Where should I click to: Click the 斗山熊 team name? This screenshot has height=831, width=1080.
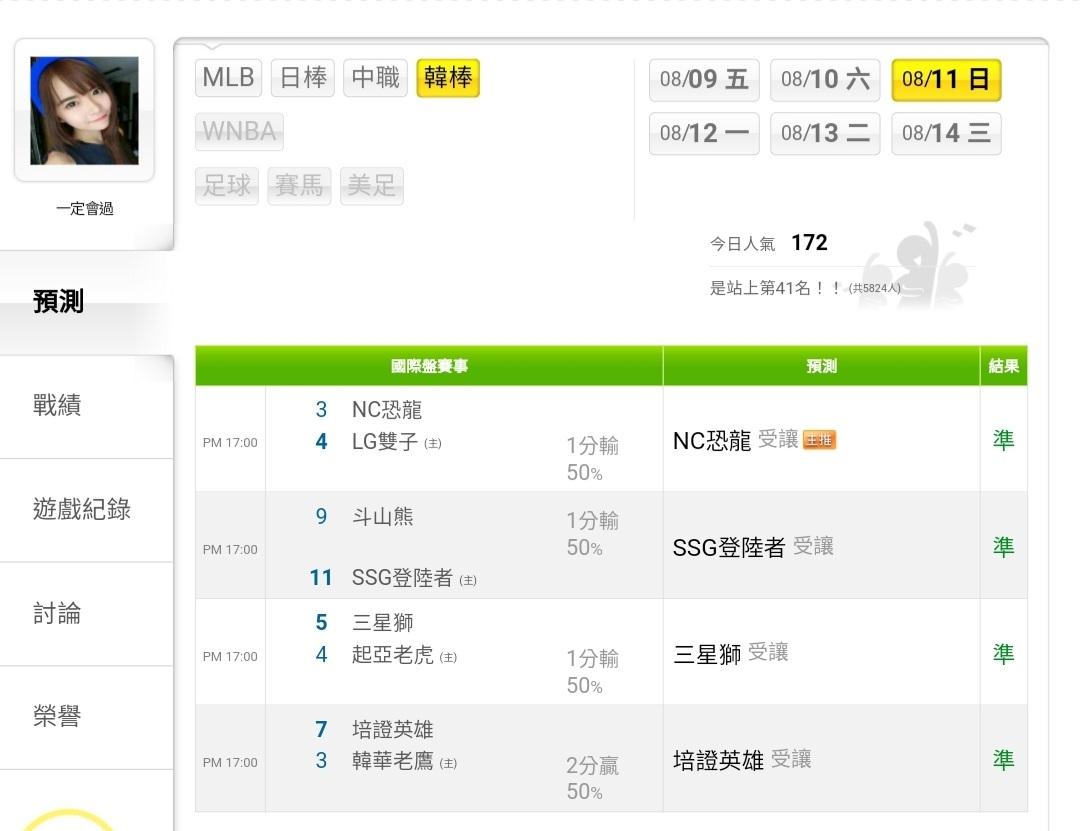tap(382, 517)
